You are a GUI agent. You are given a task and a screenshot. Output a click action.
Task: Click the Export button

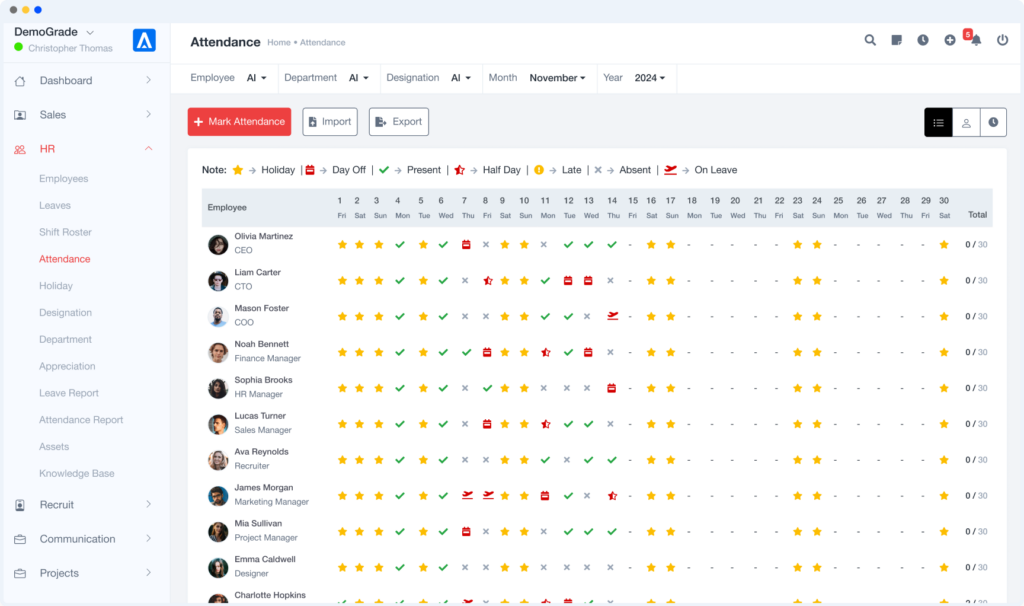398,122
